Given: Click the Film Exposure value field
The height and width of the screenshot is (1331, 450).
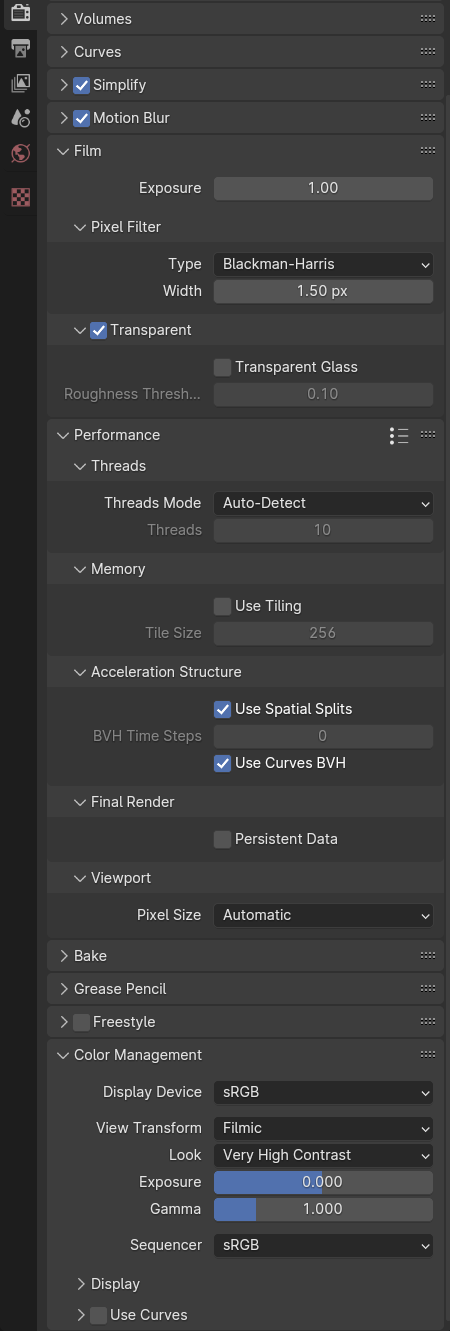Looking at the screenshot, I should pyautogui.click(x=323, y=188).
